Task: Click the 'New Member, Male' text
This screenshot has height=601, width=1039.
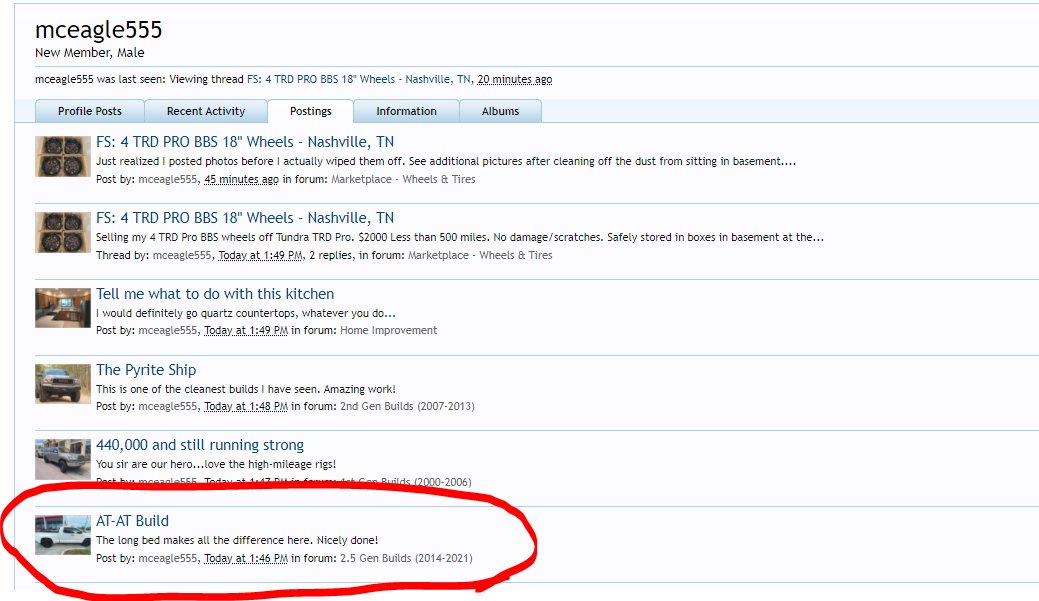Action: click(x=89, y=53)
